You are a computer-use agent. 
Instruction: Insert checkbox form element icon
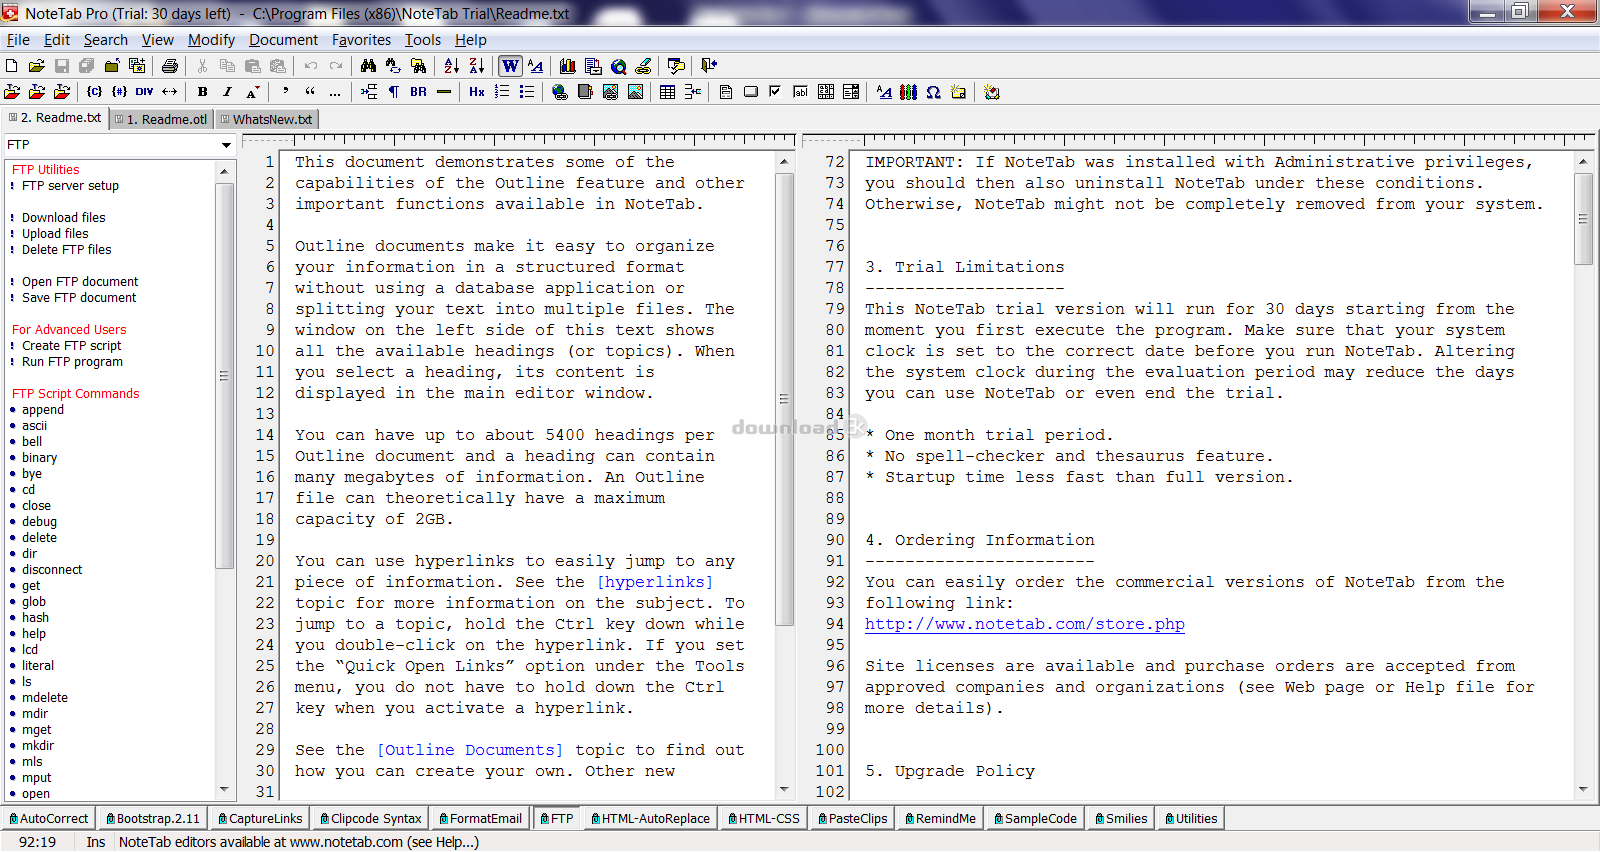(775, 92)
